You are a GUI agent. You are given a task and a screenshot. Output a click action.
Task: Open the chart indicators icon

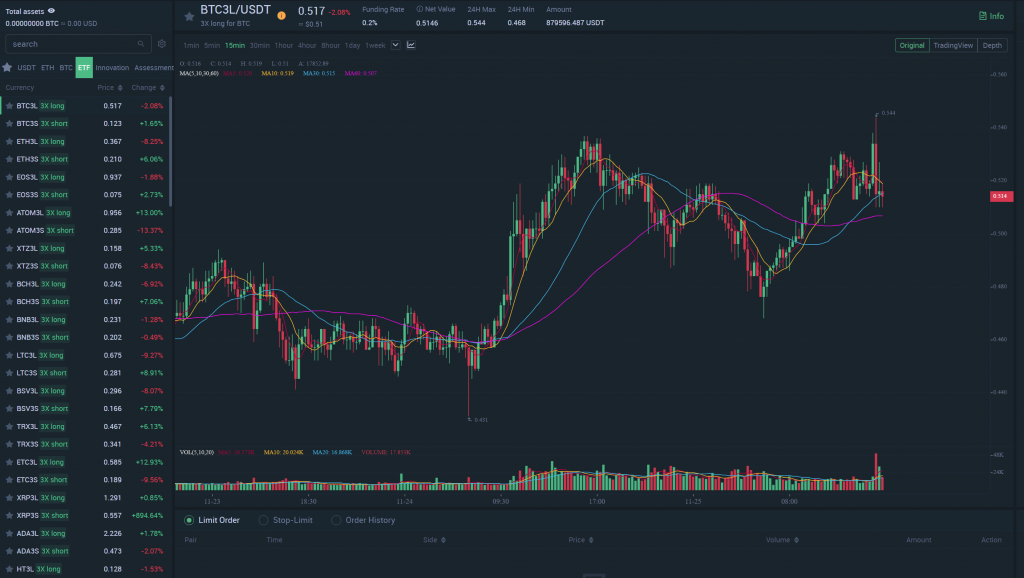pyautogui.click(x=411, y=45)
